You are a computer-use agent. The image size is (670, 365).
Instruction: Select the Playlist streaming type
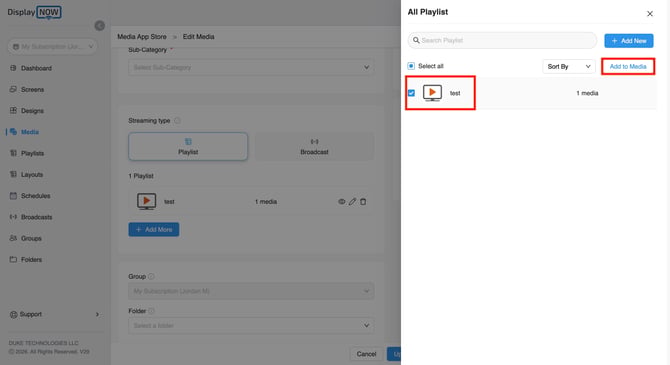pyautogui.click(x=188, y=147)
